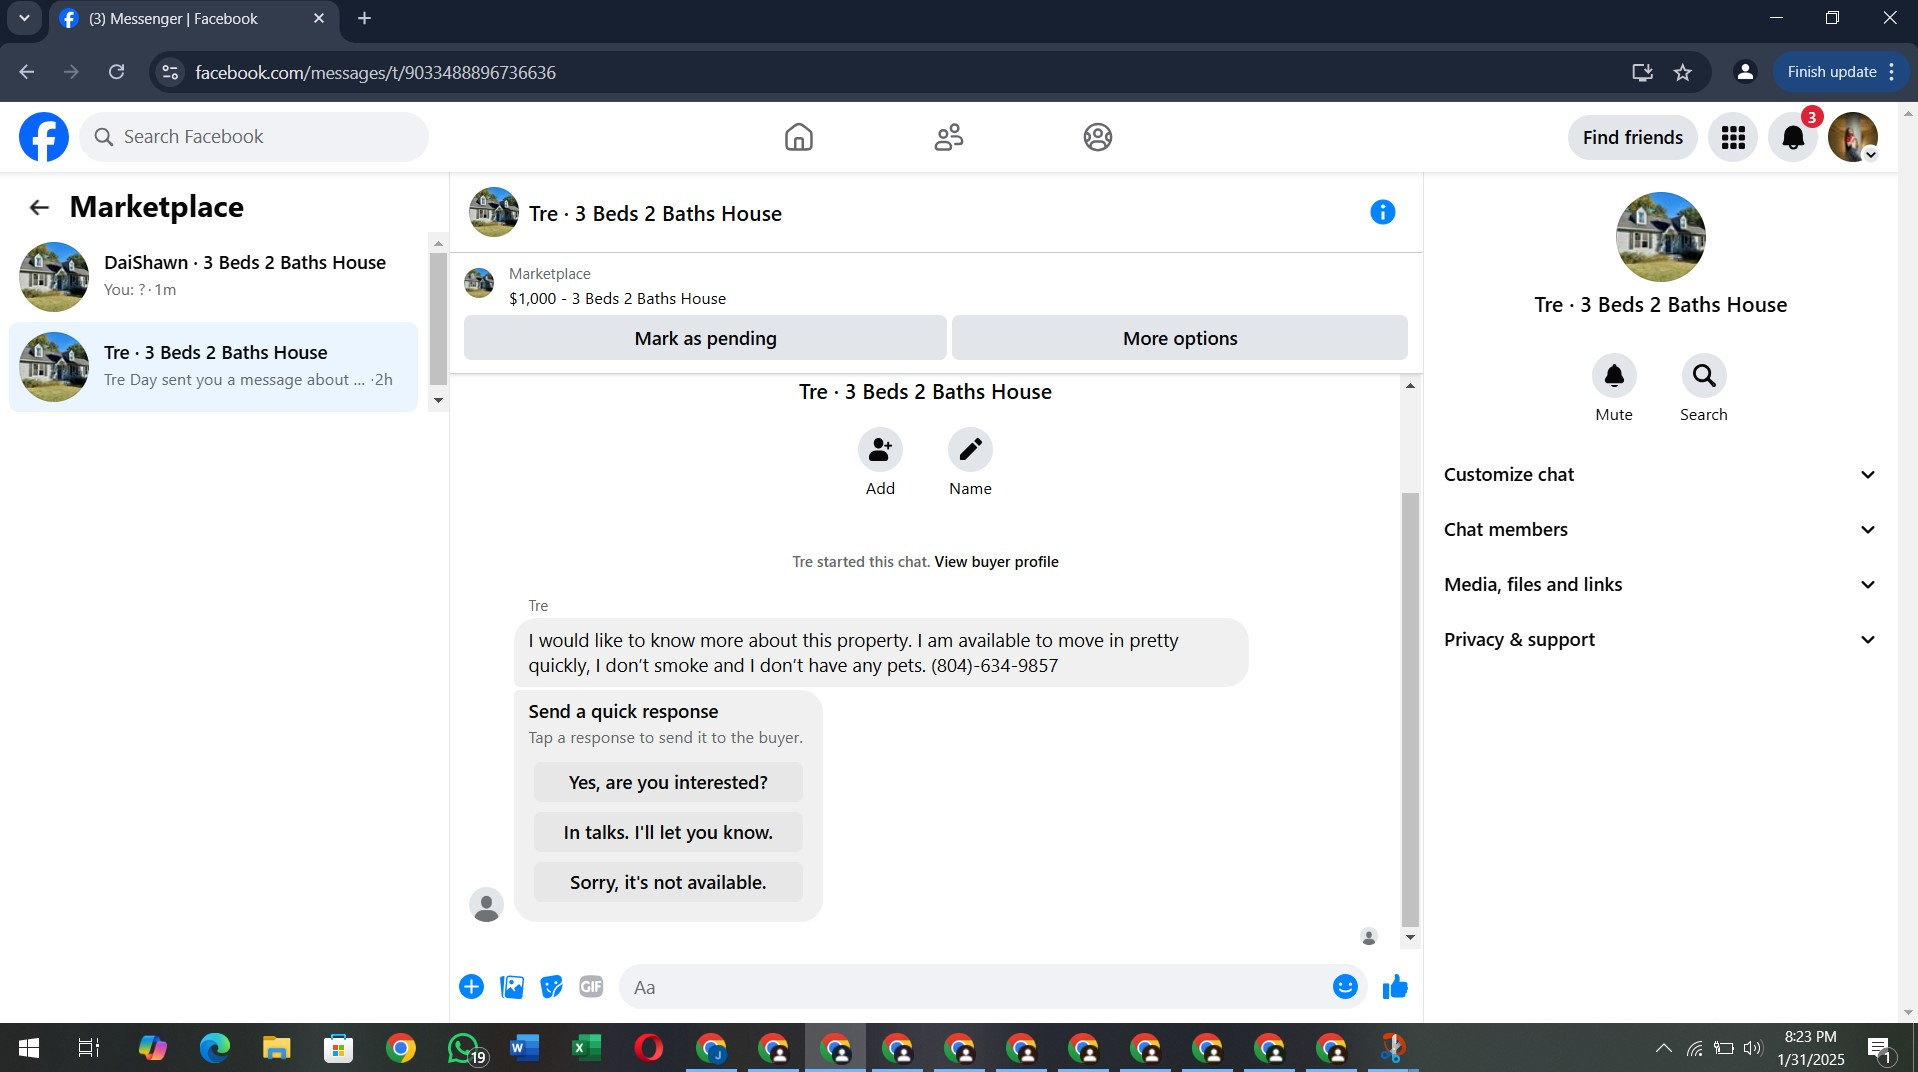Attach a photo file to the message
This screenshot has width=1918, height=1072.
512,987
